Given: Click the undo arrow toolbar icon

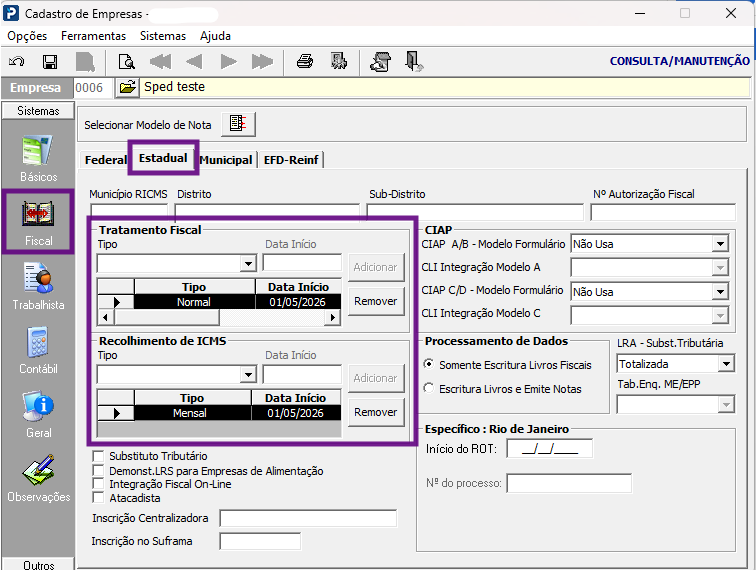Looking at the screenshot, I should (17, 62).
